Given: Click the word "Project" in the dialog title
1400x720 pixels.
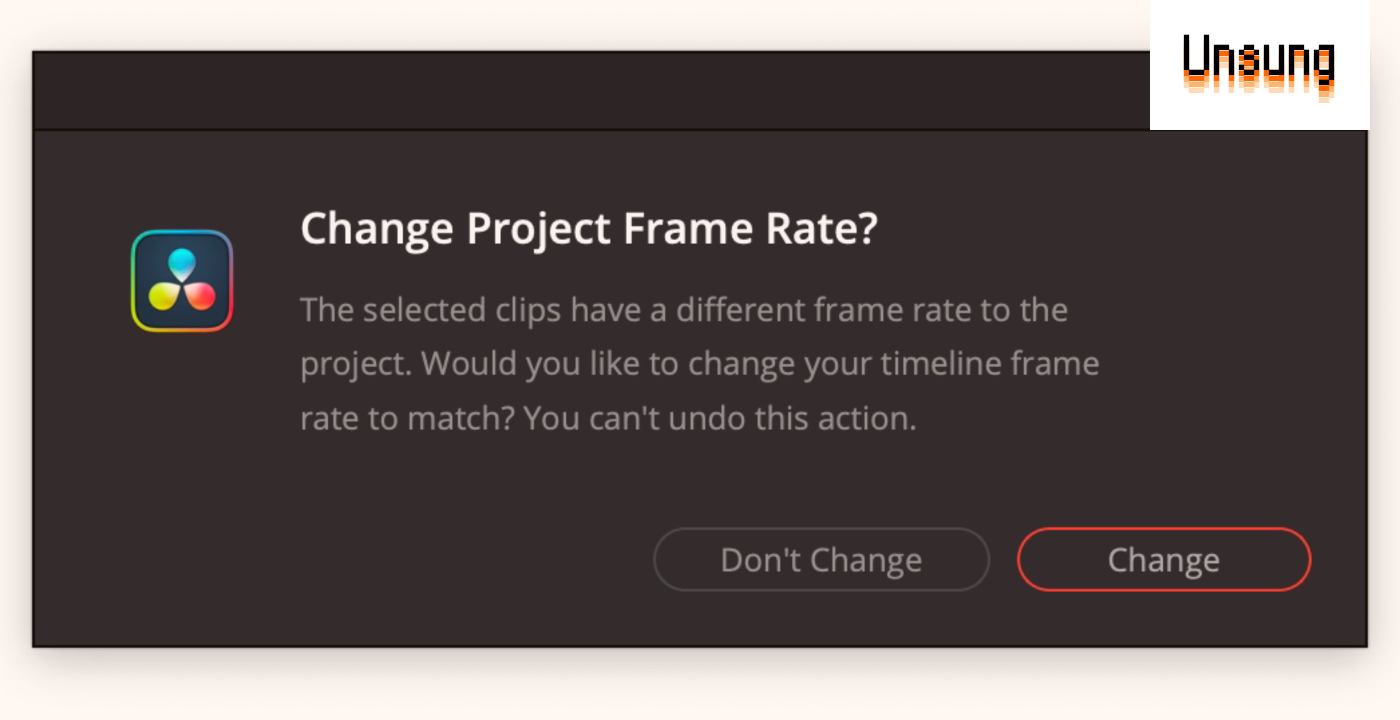Looking at the screenshot, I should [540, 229].
